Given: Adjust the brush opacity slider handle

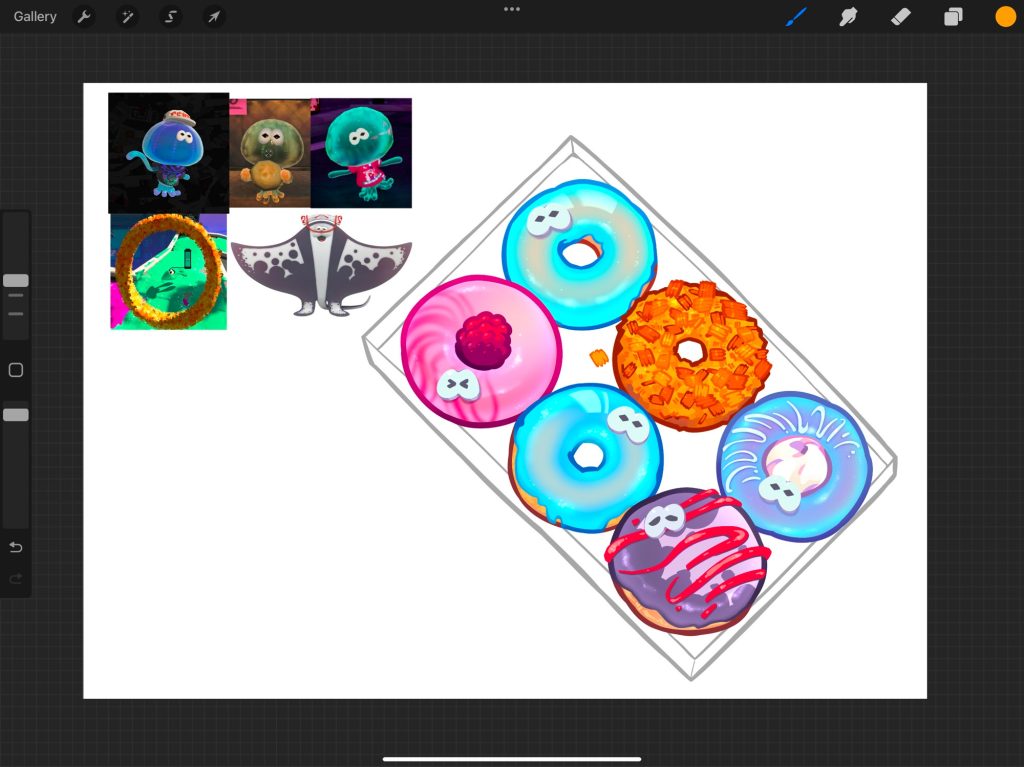Looking at the screenshot, I should point(16,415).
